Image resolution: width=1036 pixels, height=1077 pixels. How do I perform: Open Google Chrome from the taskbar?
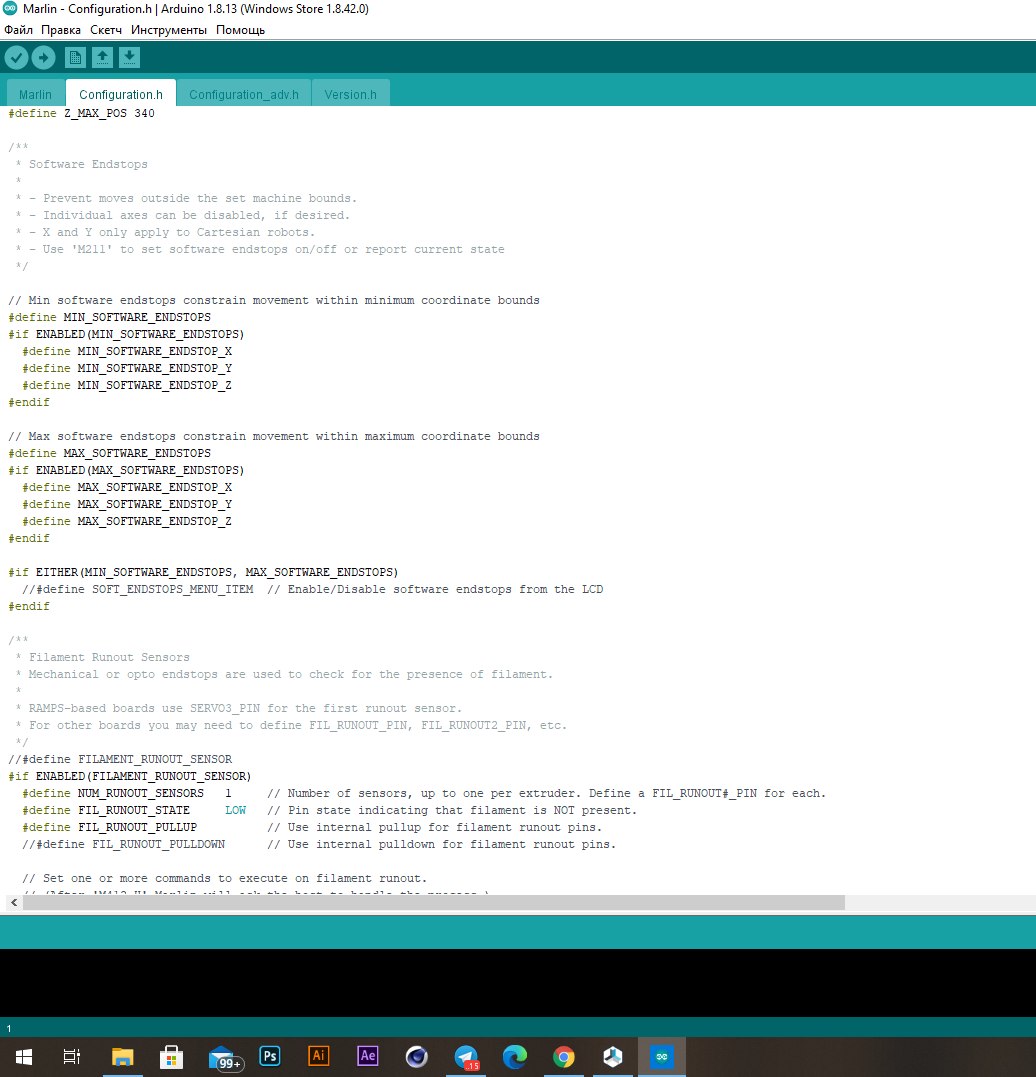563,1056
